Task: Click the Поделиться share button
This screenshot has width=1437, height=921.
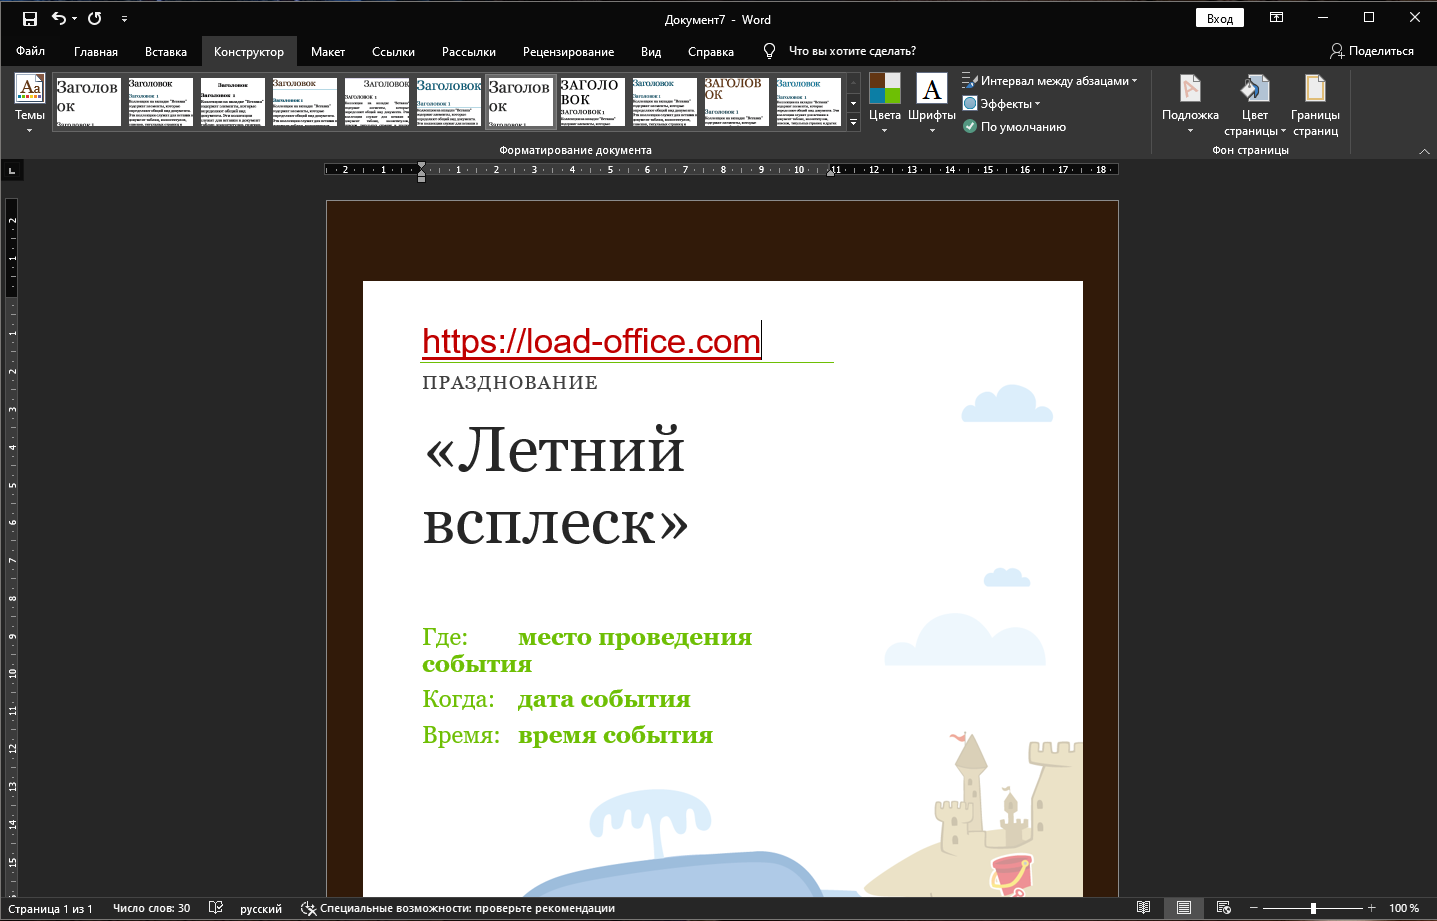Action: [1372, 51]
